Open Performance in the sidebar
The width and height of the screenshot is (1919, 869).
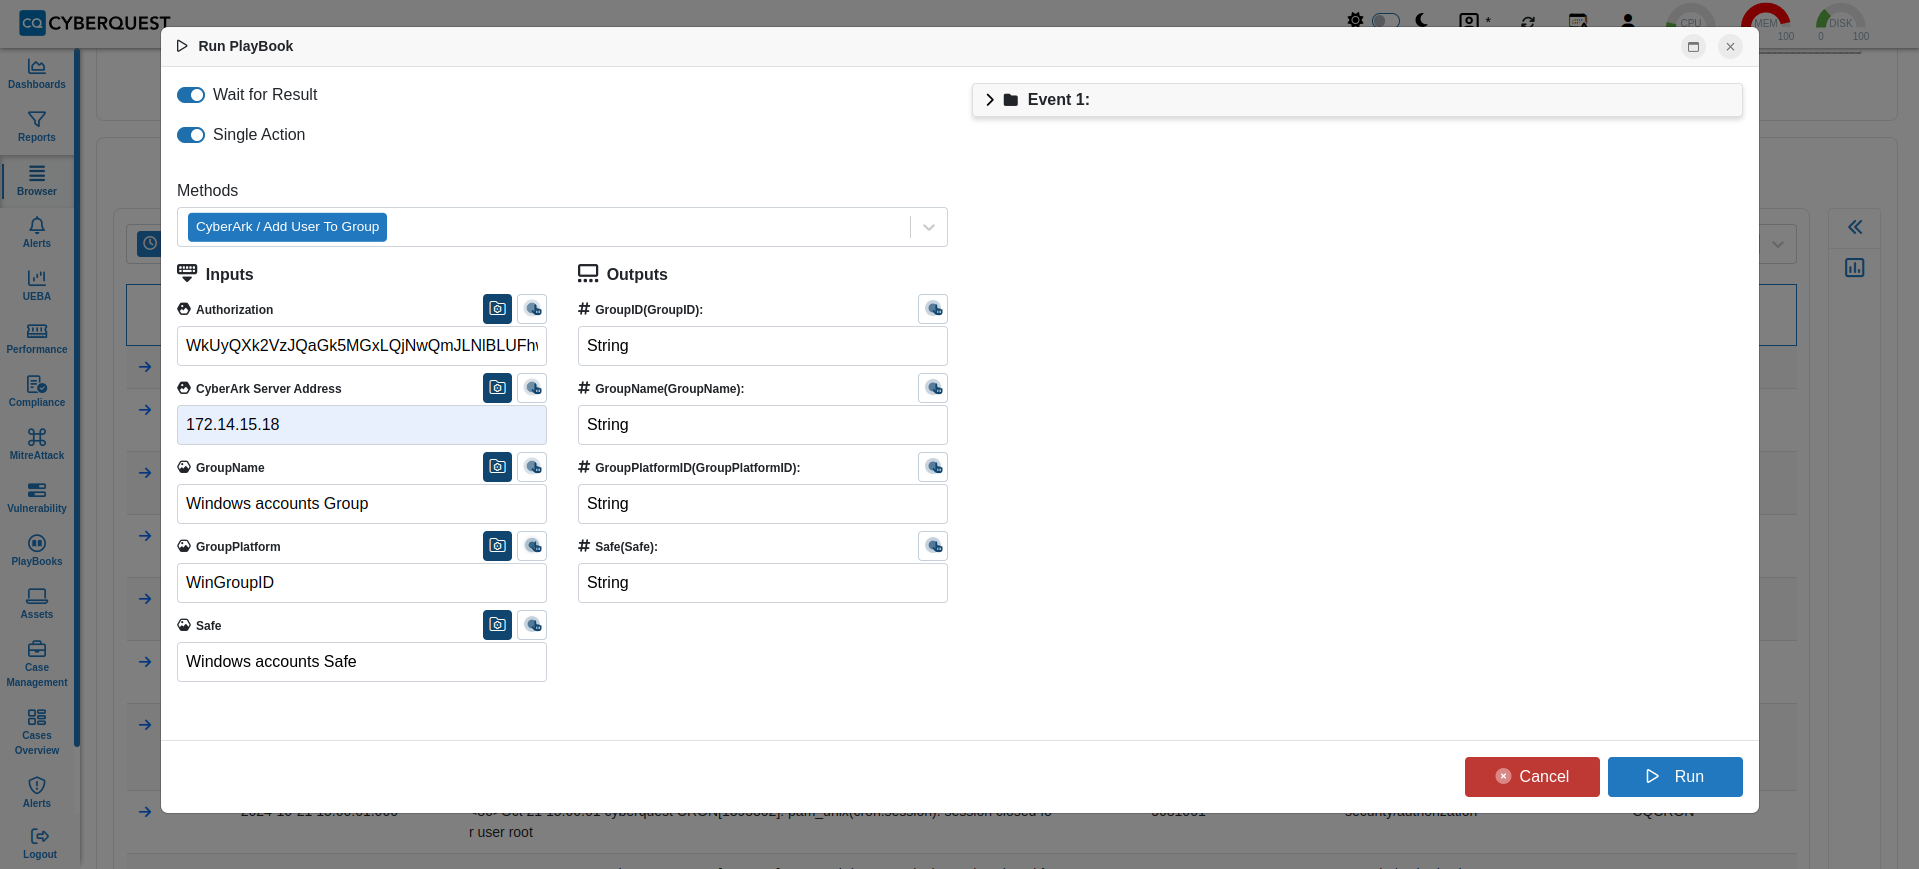click(x=37, y=339)
